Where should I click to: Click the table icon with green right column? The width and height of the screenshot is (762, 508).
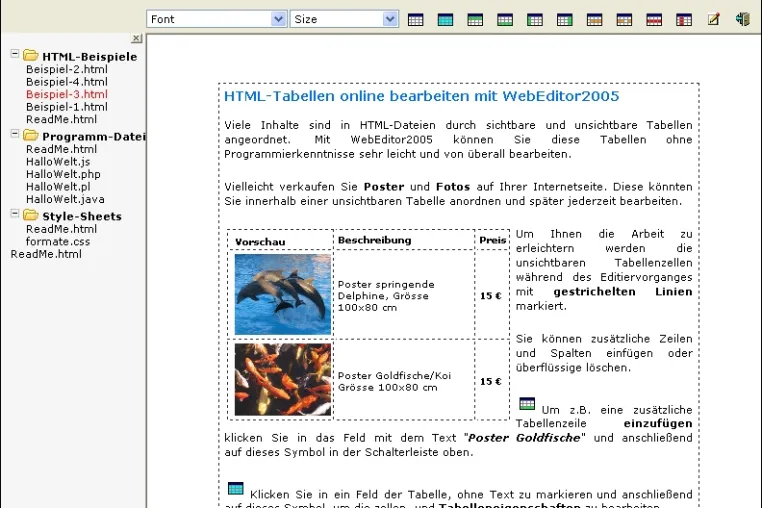click(x=564, y=19)
